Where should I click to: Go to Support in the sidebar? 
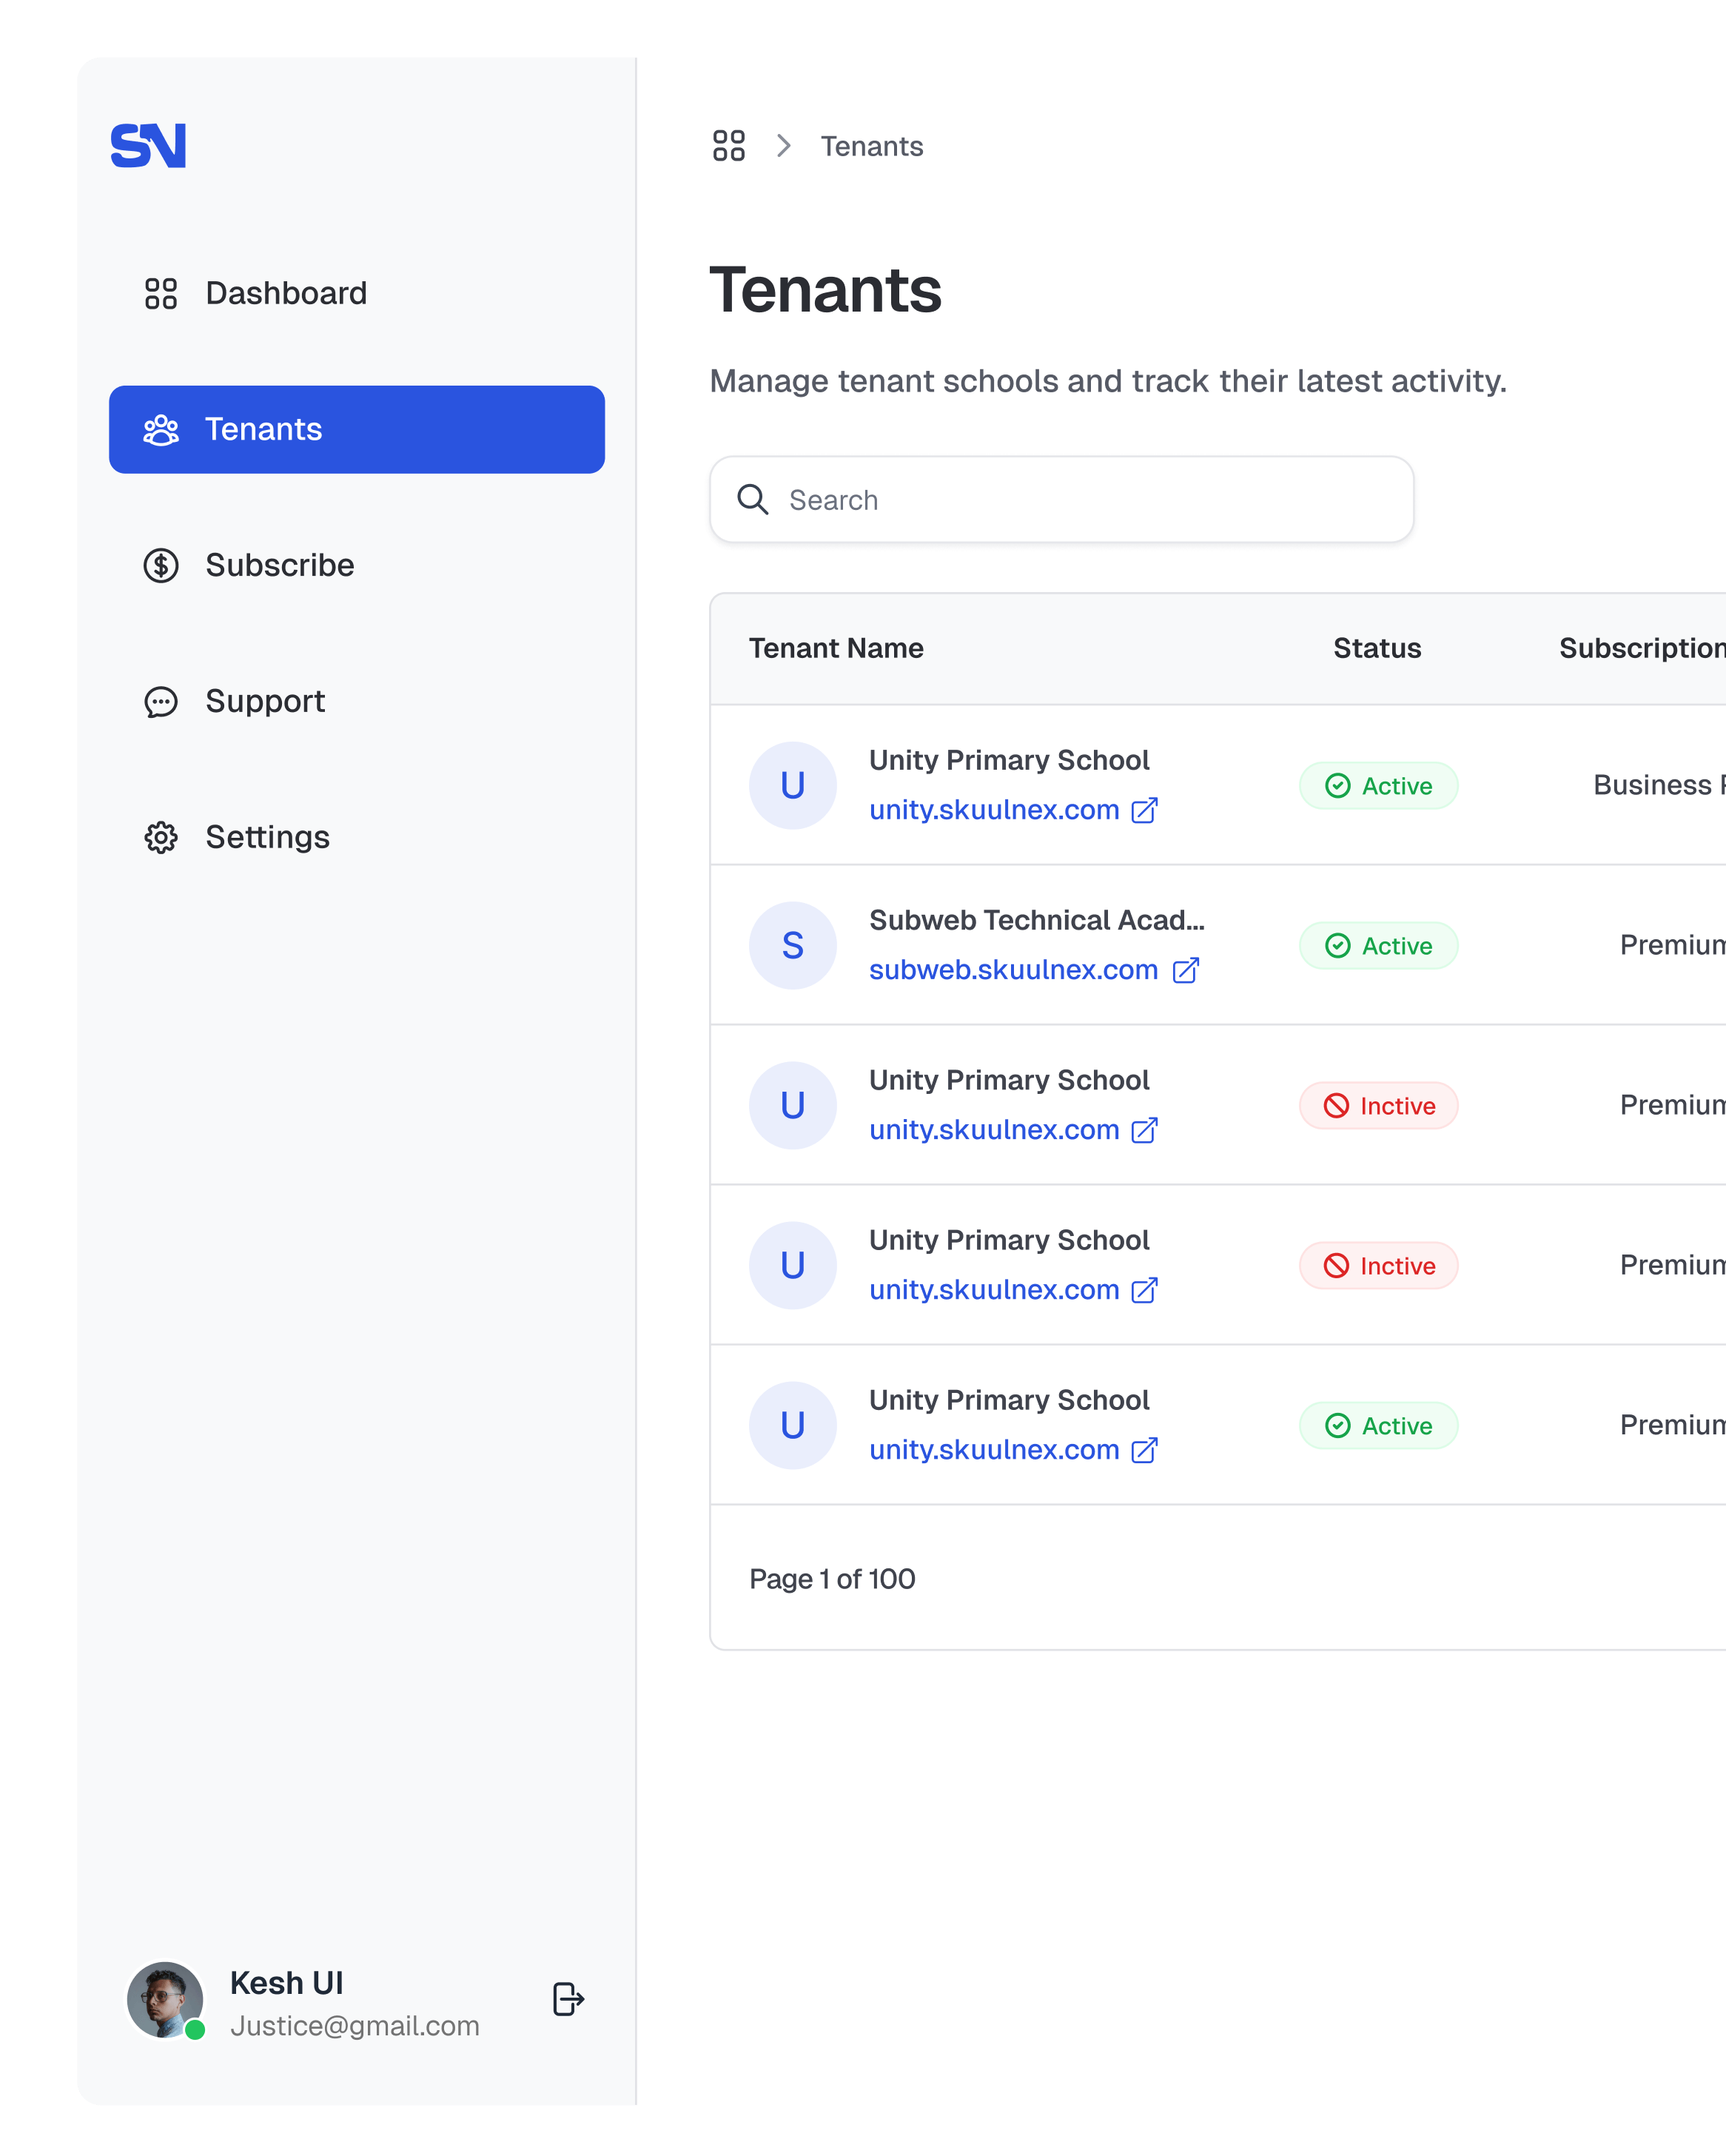[265, 702]
